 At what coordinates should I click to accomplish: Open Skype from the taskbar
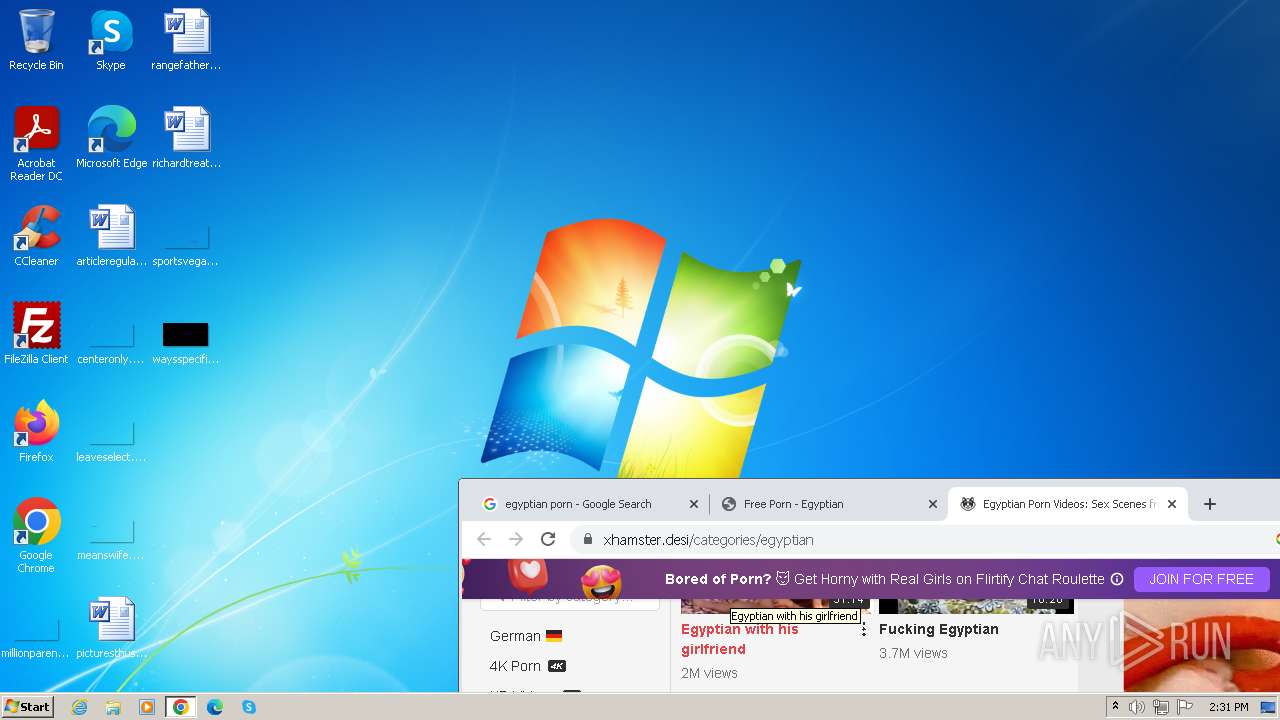(x=249, y=707)
